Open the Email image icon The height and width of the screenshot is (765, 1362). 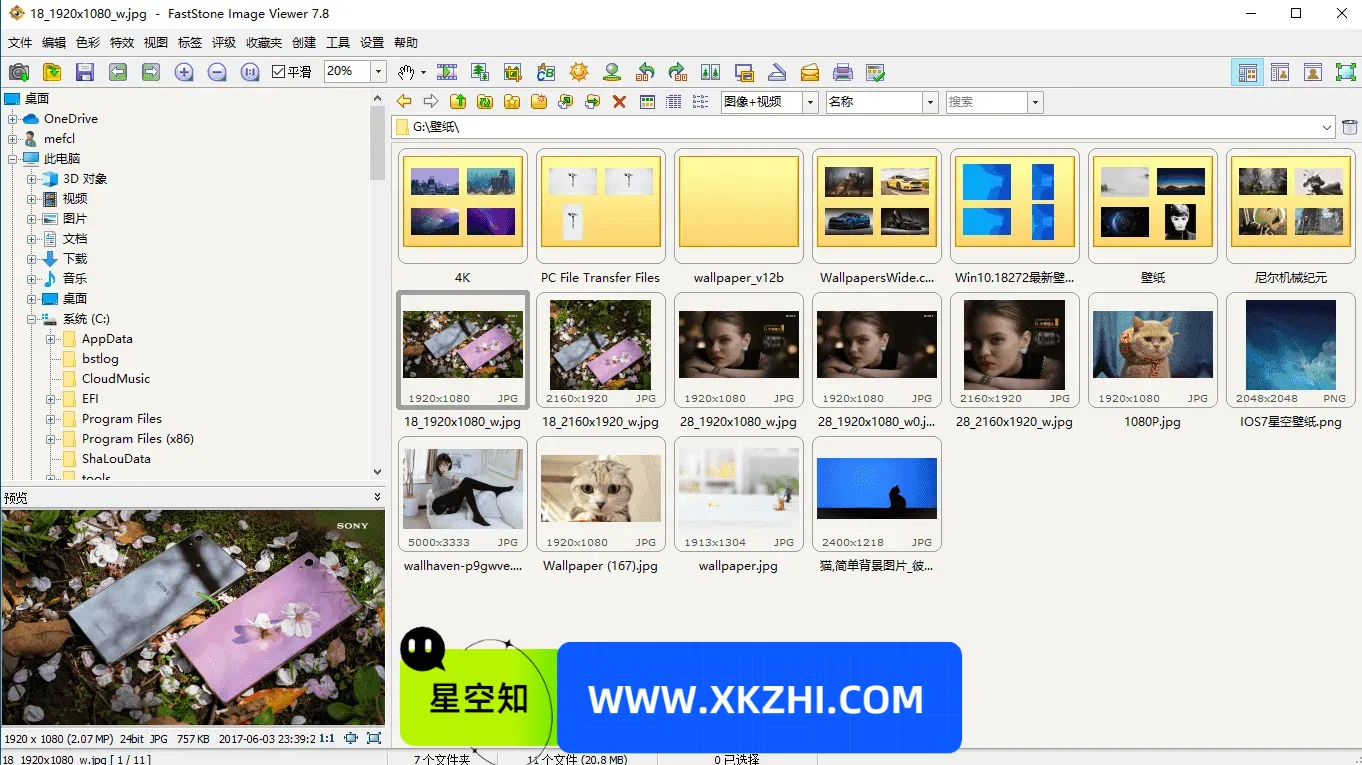pyautogui.click(x=810, y=72)
